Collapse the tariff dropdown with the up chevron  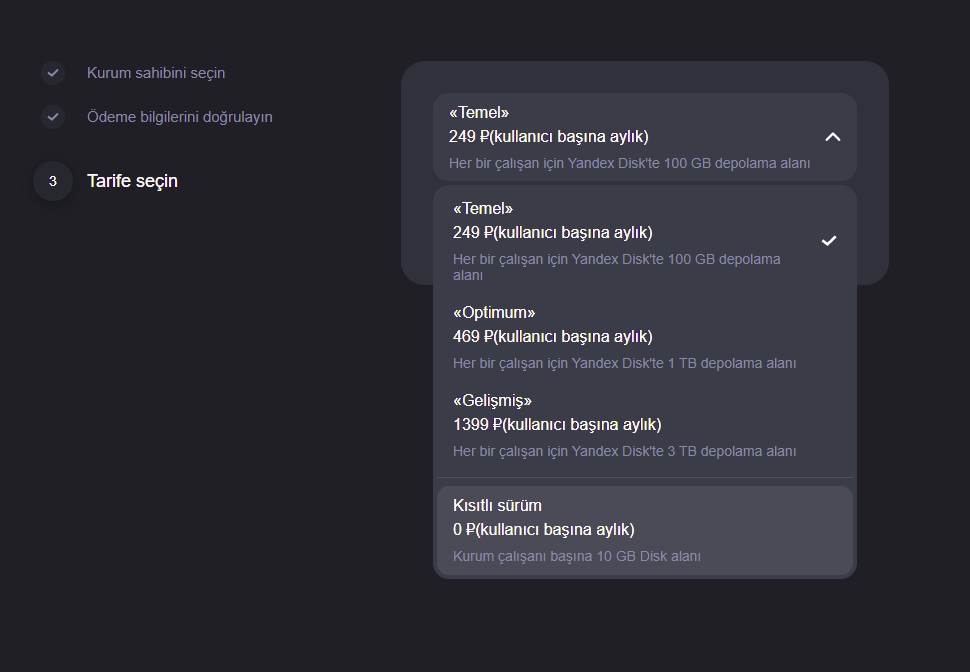(833, 137)
